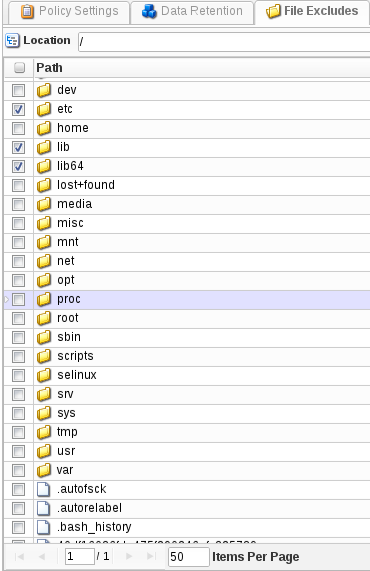This screenshot has width=370, height=571.
Task: Click the .autorelabel file icon
Action: 44,508
